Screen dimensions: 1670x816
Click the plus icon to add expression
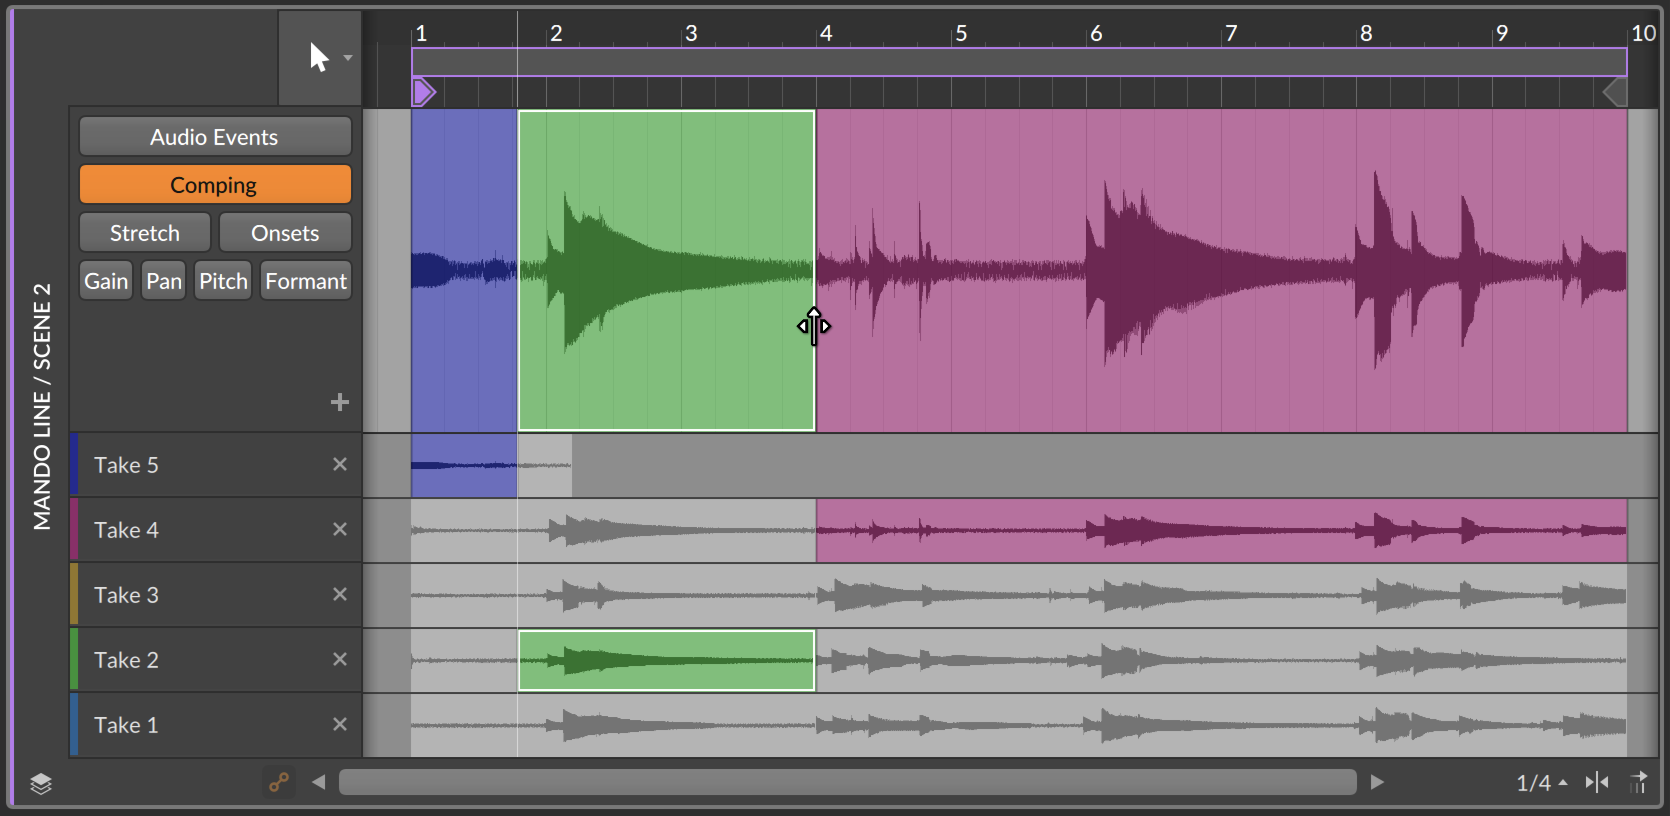coord(340,402)
